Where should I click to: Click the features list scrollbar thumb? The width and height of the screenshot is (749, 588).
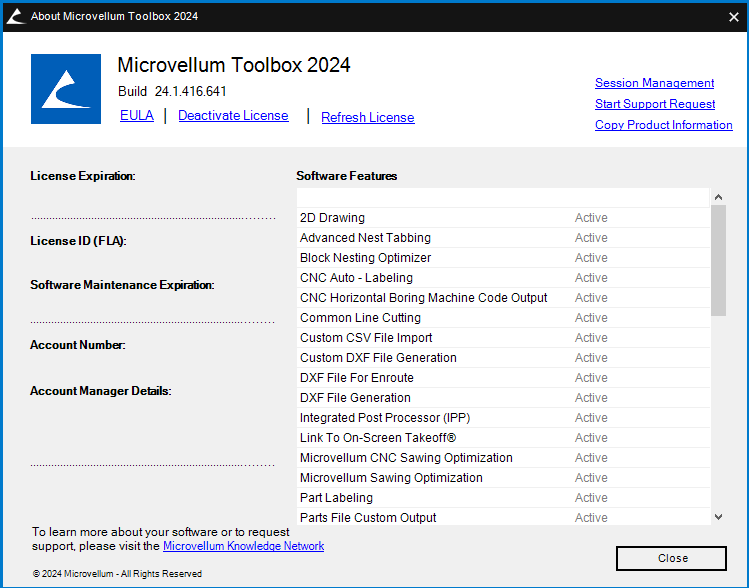point(718,260)
